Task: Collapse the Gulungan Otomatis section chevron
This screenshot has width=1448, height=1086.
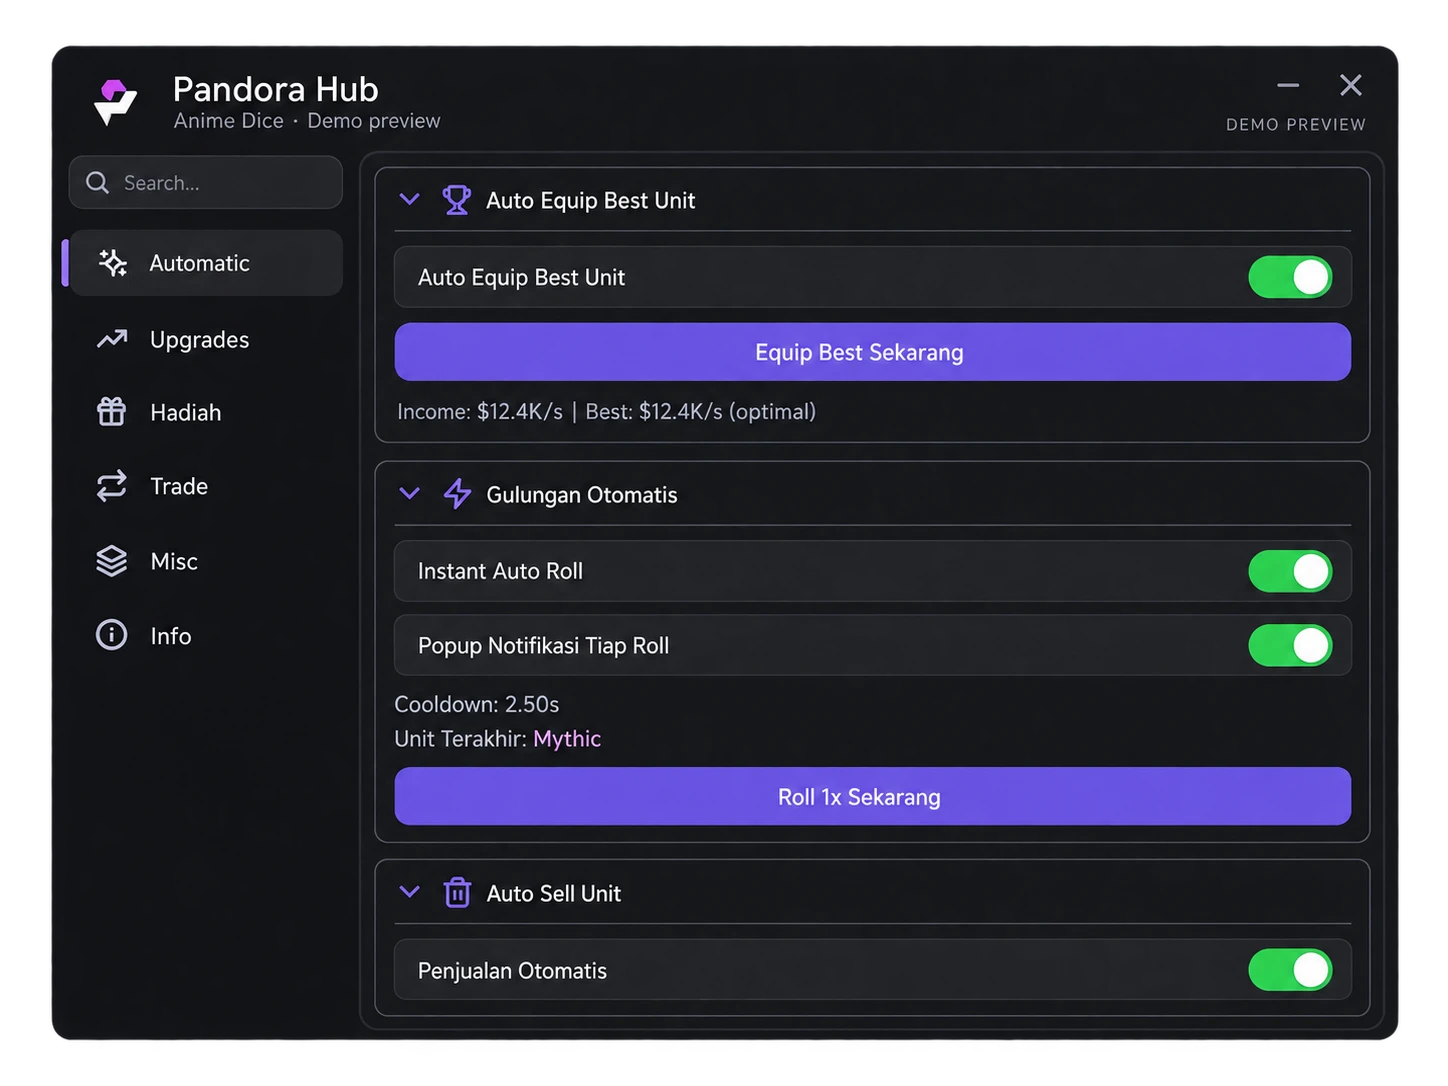Action: click(x=409, y=493)
